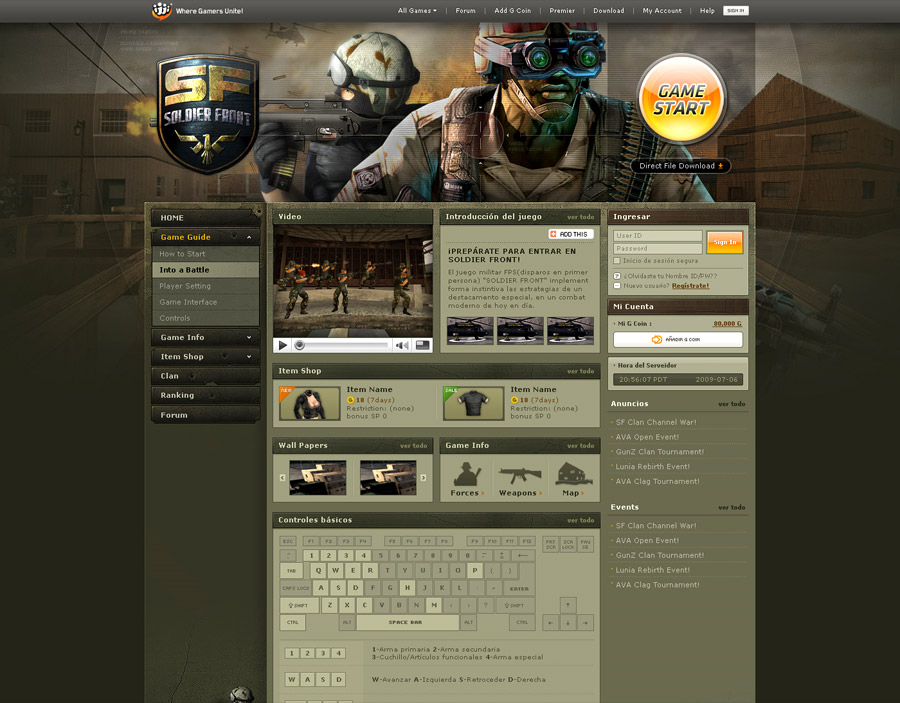This screenshot has height=703, width=900.
Task: Click the 80,000 G coin balance link
Action: pyautogui.click(x=727, y=324)
